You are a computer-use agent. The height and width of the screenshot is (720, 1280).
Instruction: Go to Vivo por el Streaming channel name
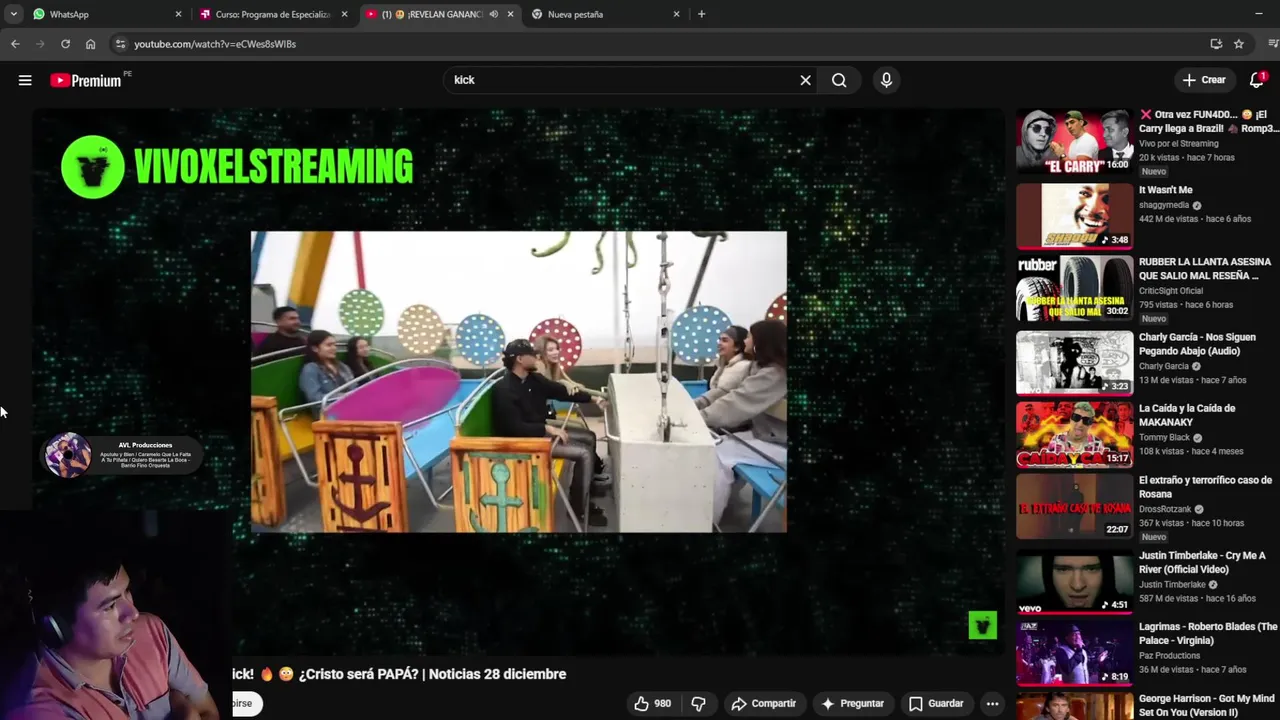pyautogui.click(x=1179, y=143)
